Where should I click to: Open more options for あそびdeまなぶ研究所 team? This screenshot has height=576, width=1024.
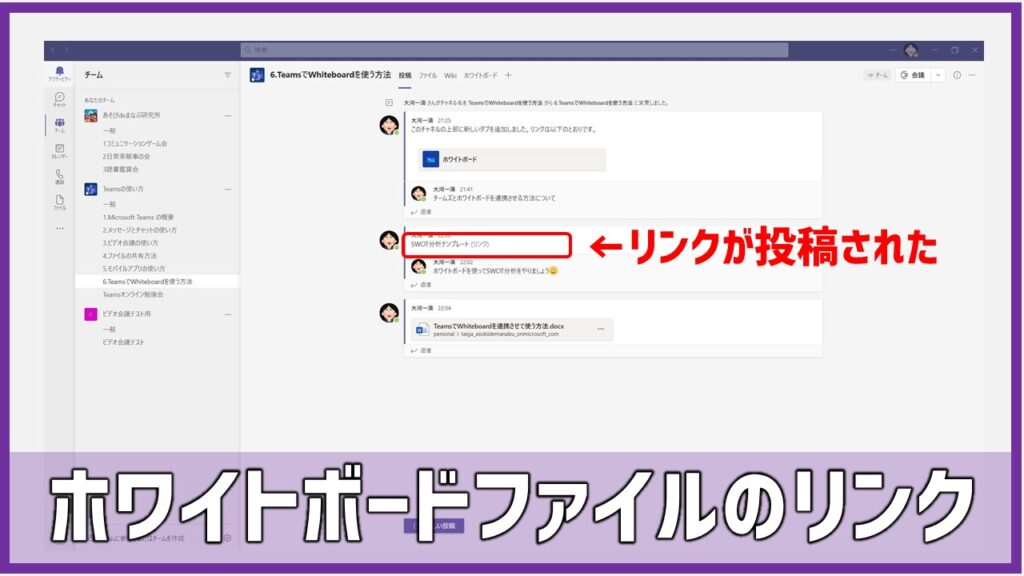point(227,116)
